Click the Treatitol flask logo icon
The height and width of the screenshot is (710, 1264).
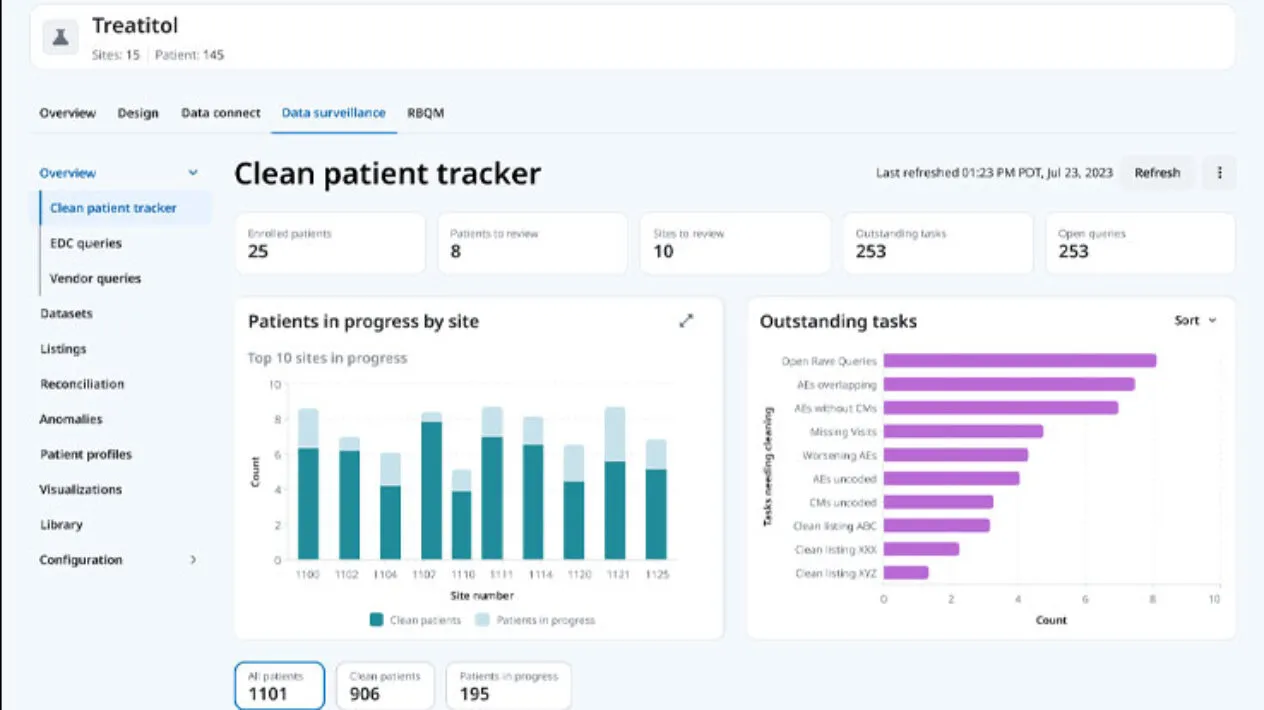coord(60,37)
